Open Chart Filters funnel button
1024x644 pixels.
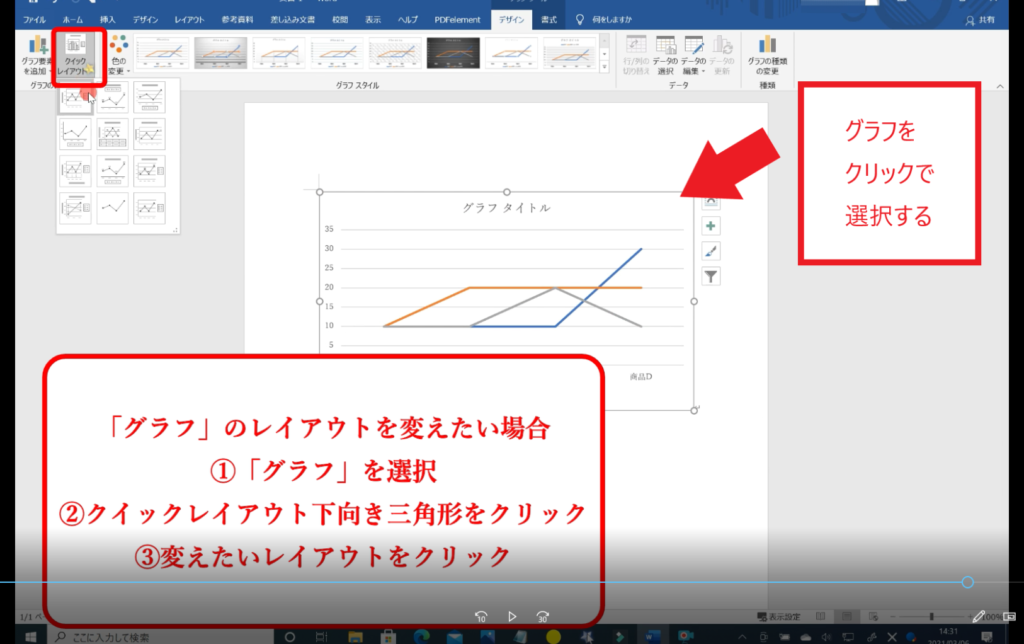[711, 276]
